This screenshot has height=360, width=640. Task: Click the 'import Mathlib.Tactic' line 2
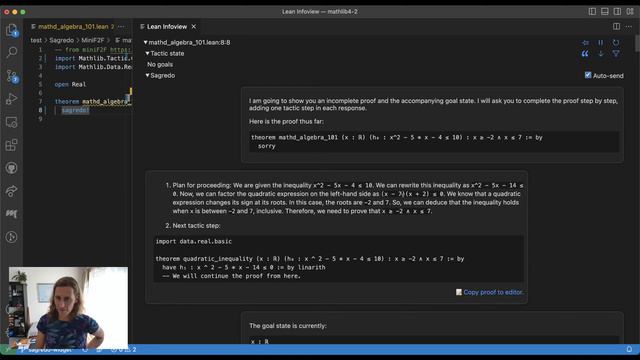pyautogui.click(x=93, y=58)
